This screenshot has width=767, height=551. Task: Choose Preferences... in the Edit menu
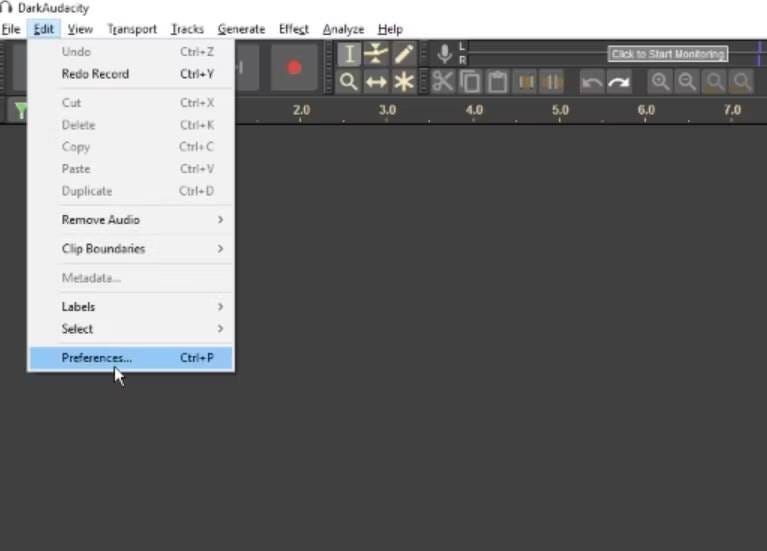tap(131, 358)
